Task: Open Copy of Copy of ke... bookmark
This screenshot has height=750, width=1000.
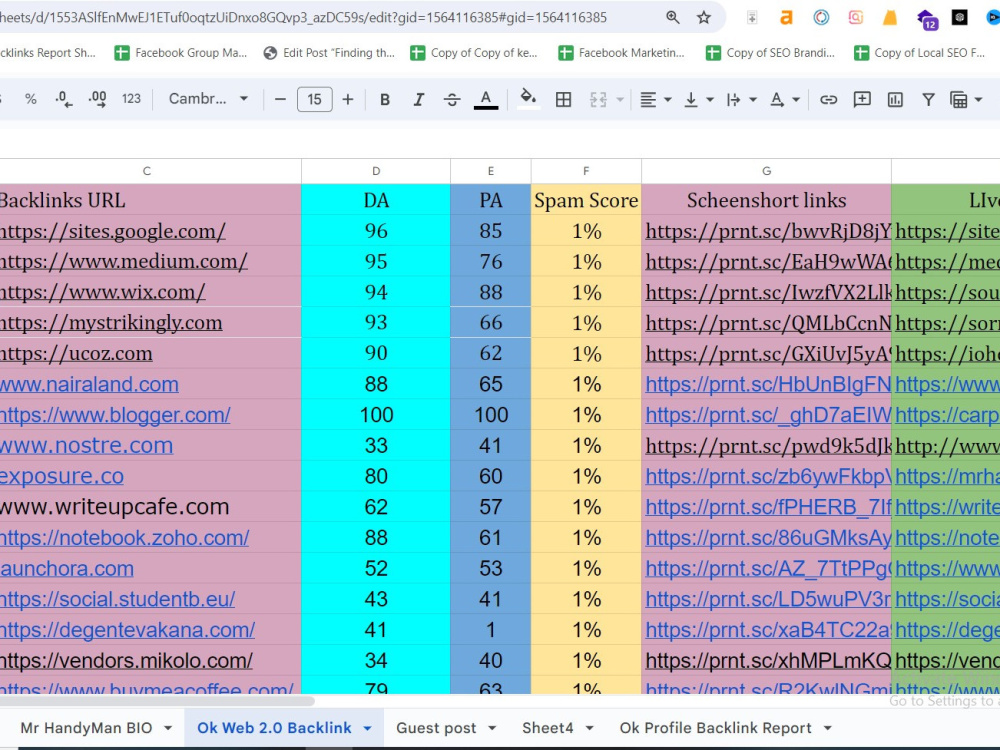Action: click(474, 53)
